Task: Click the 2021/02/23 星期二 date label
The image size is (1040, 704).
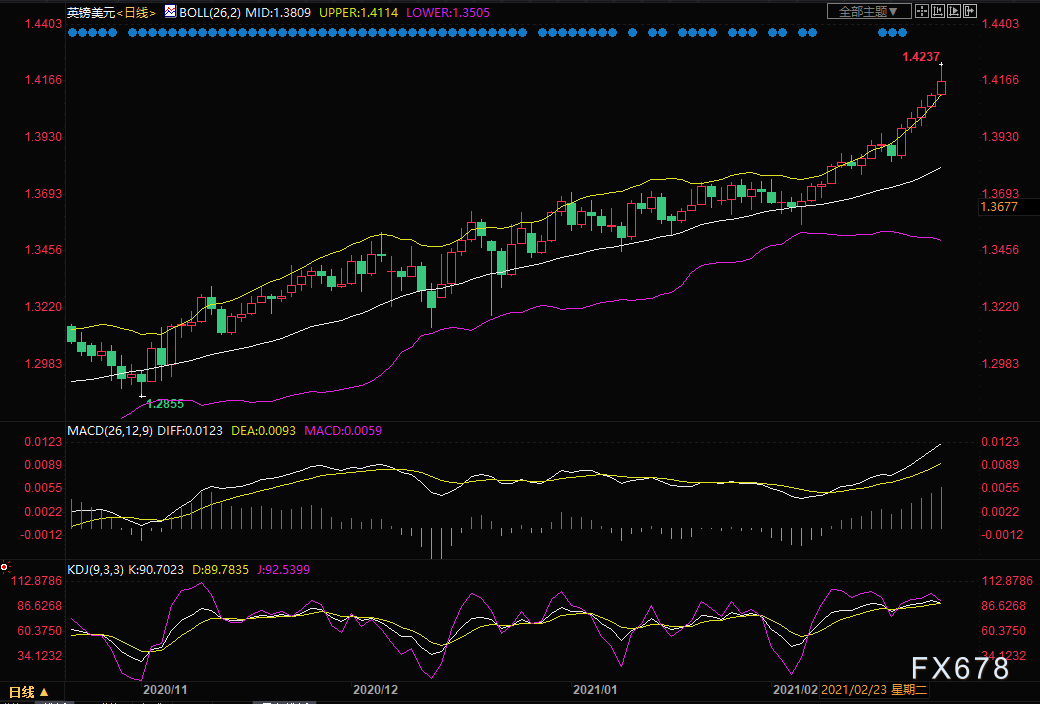Action: [x=874, y=690]
